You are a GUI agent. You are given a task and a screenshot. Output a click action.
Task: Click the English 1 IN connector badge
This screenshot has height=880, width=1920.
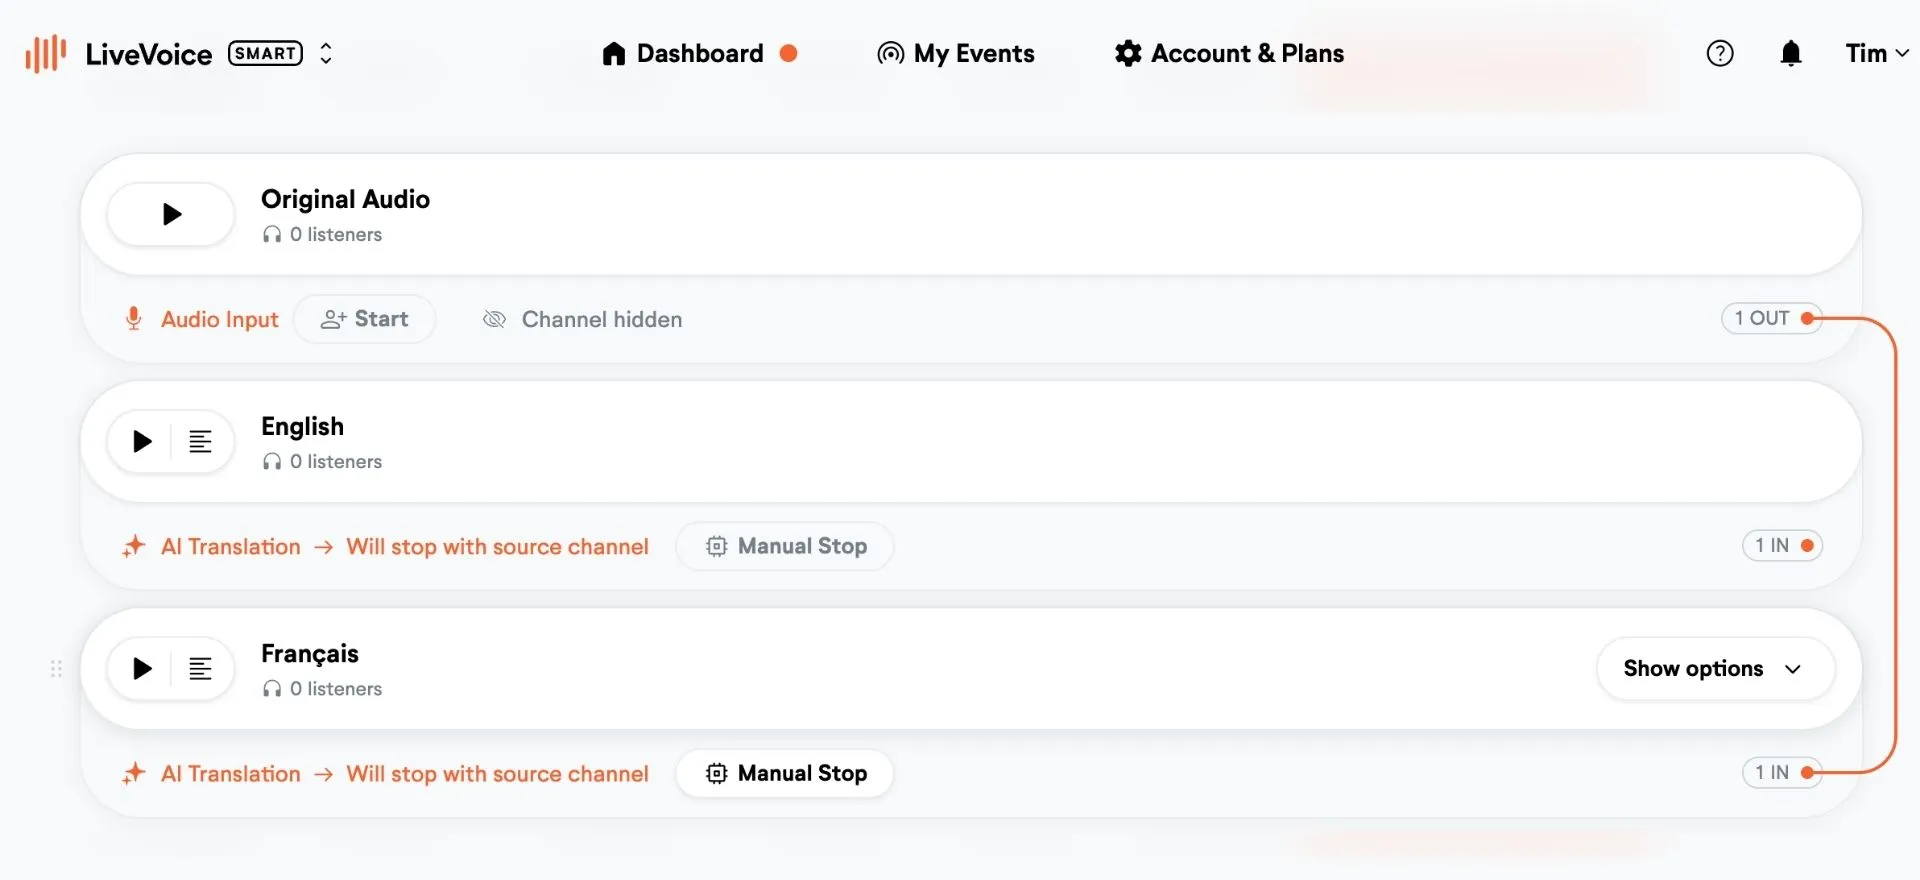[x=1782, y=545]
